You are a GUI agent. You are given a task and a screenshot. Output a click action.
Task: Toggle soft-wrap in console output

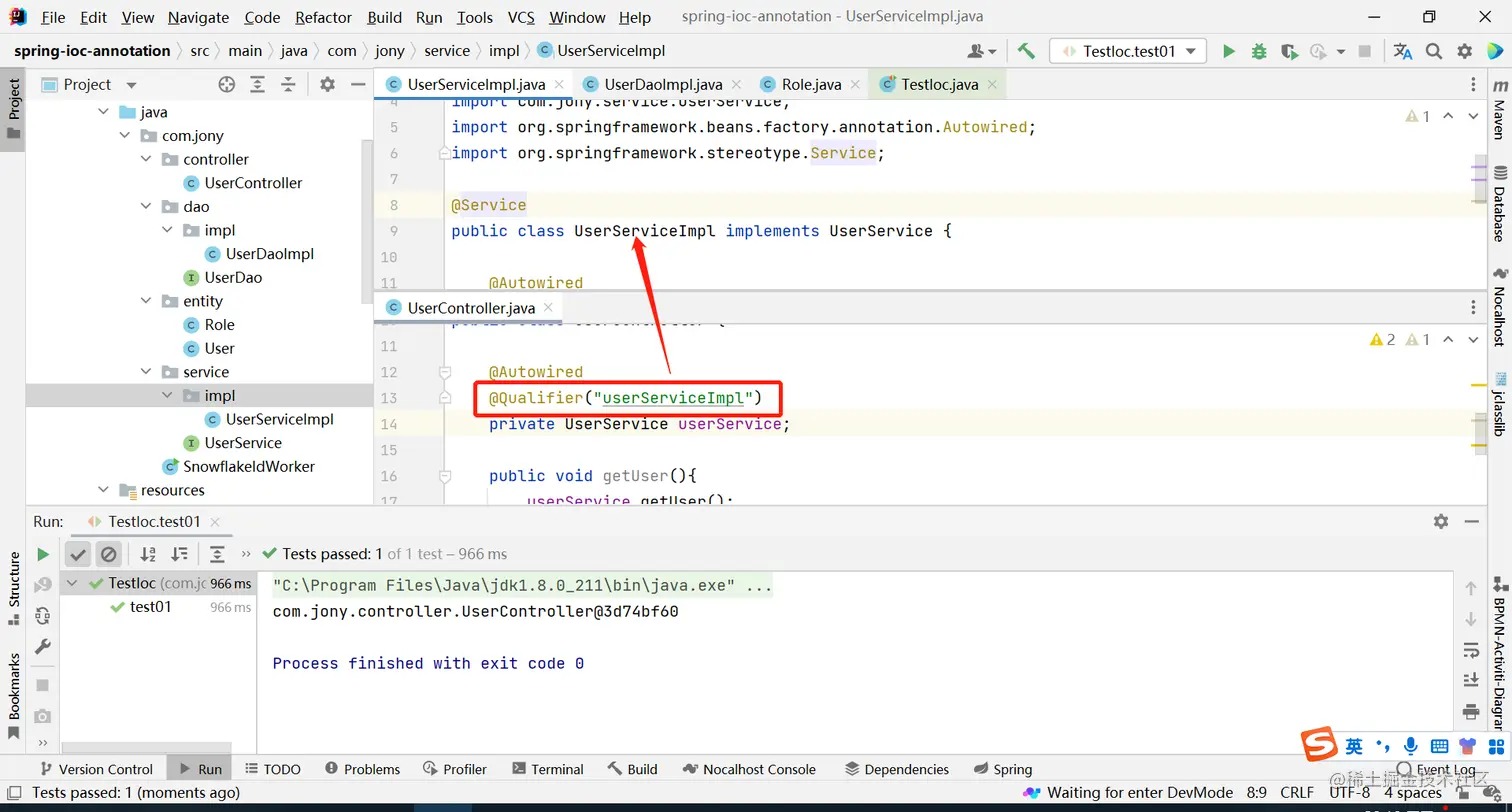coord(1471,650)
